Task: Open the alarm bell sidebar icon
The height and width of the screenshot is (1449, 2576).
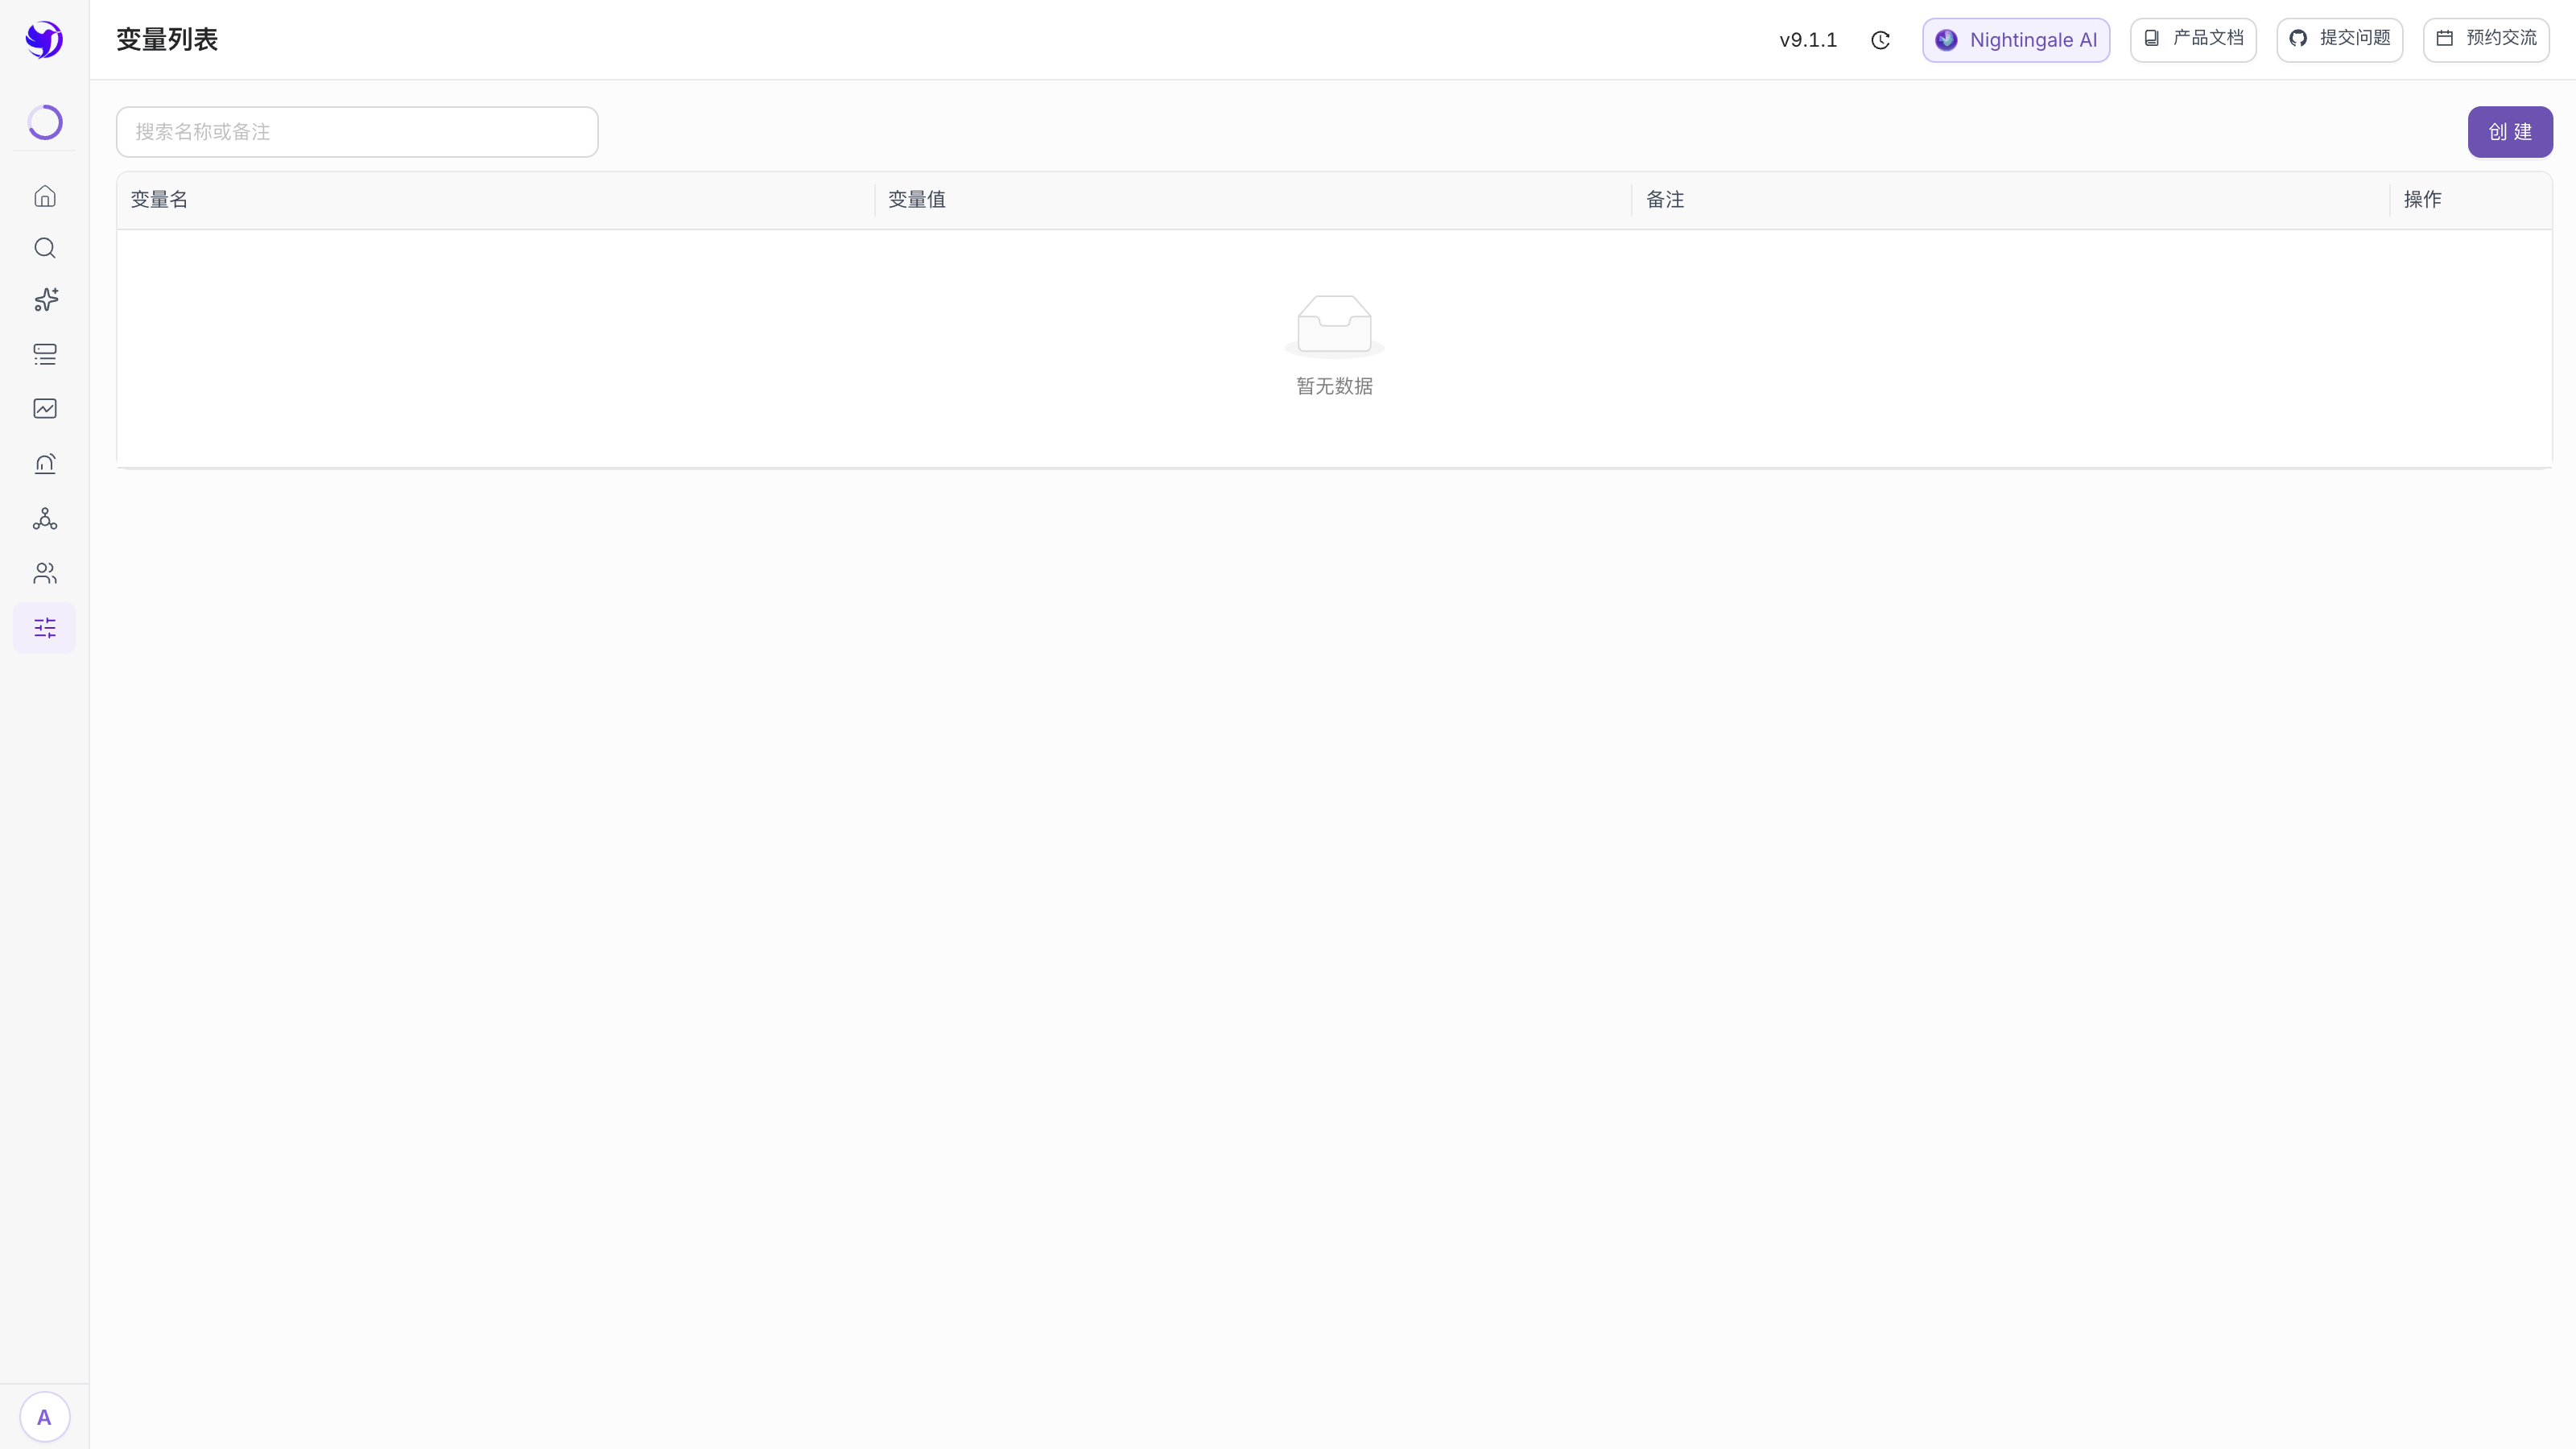Action: tap(45, 463)
